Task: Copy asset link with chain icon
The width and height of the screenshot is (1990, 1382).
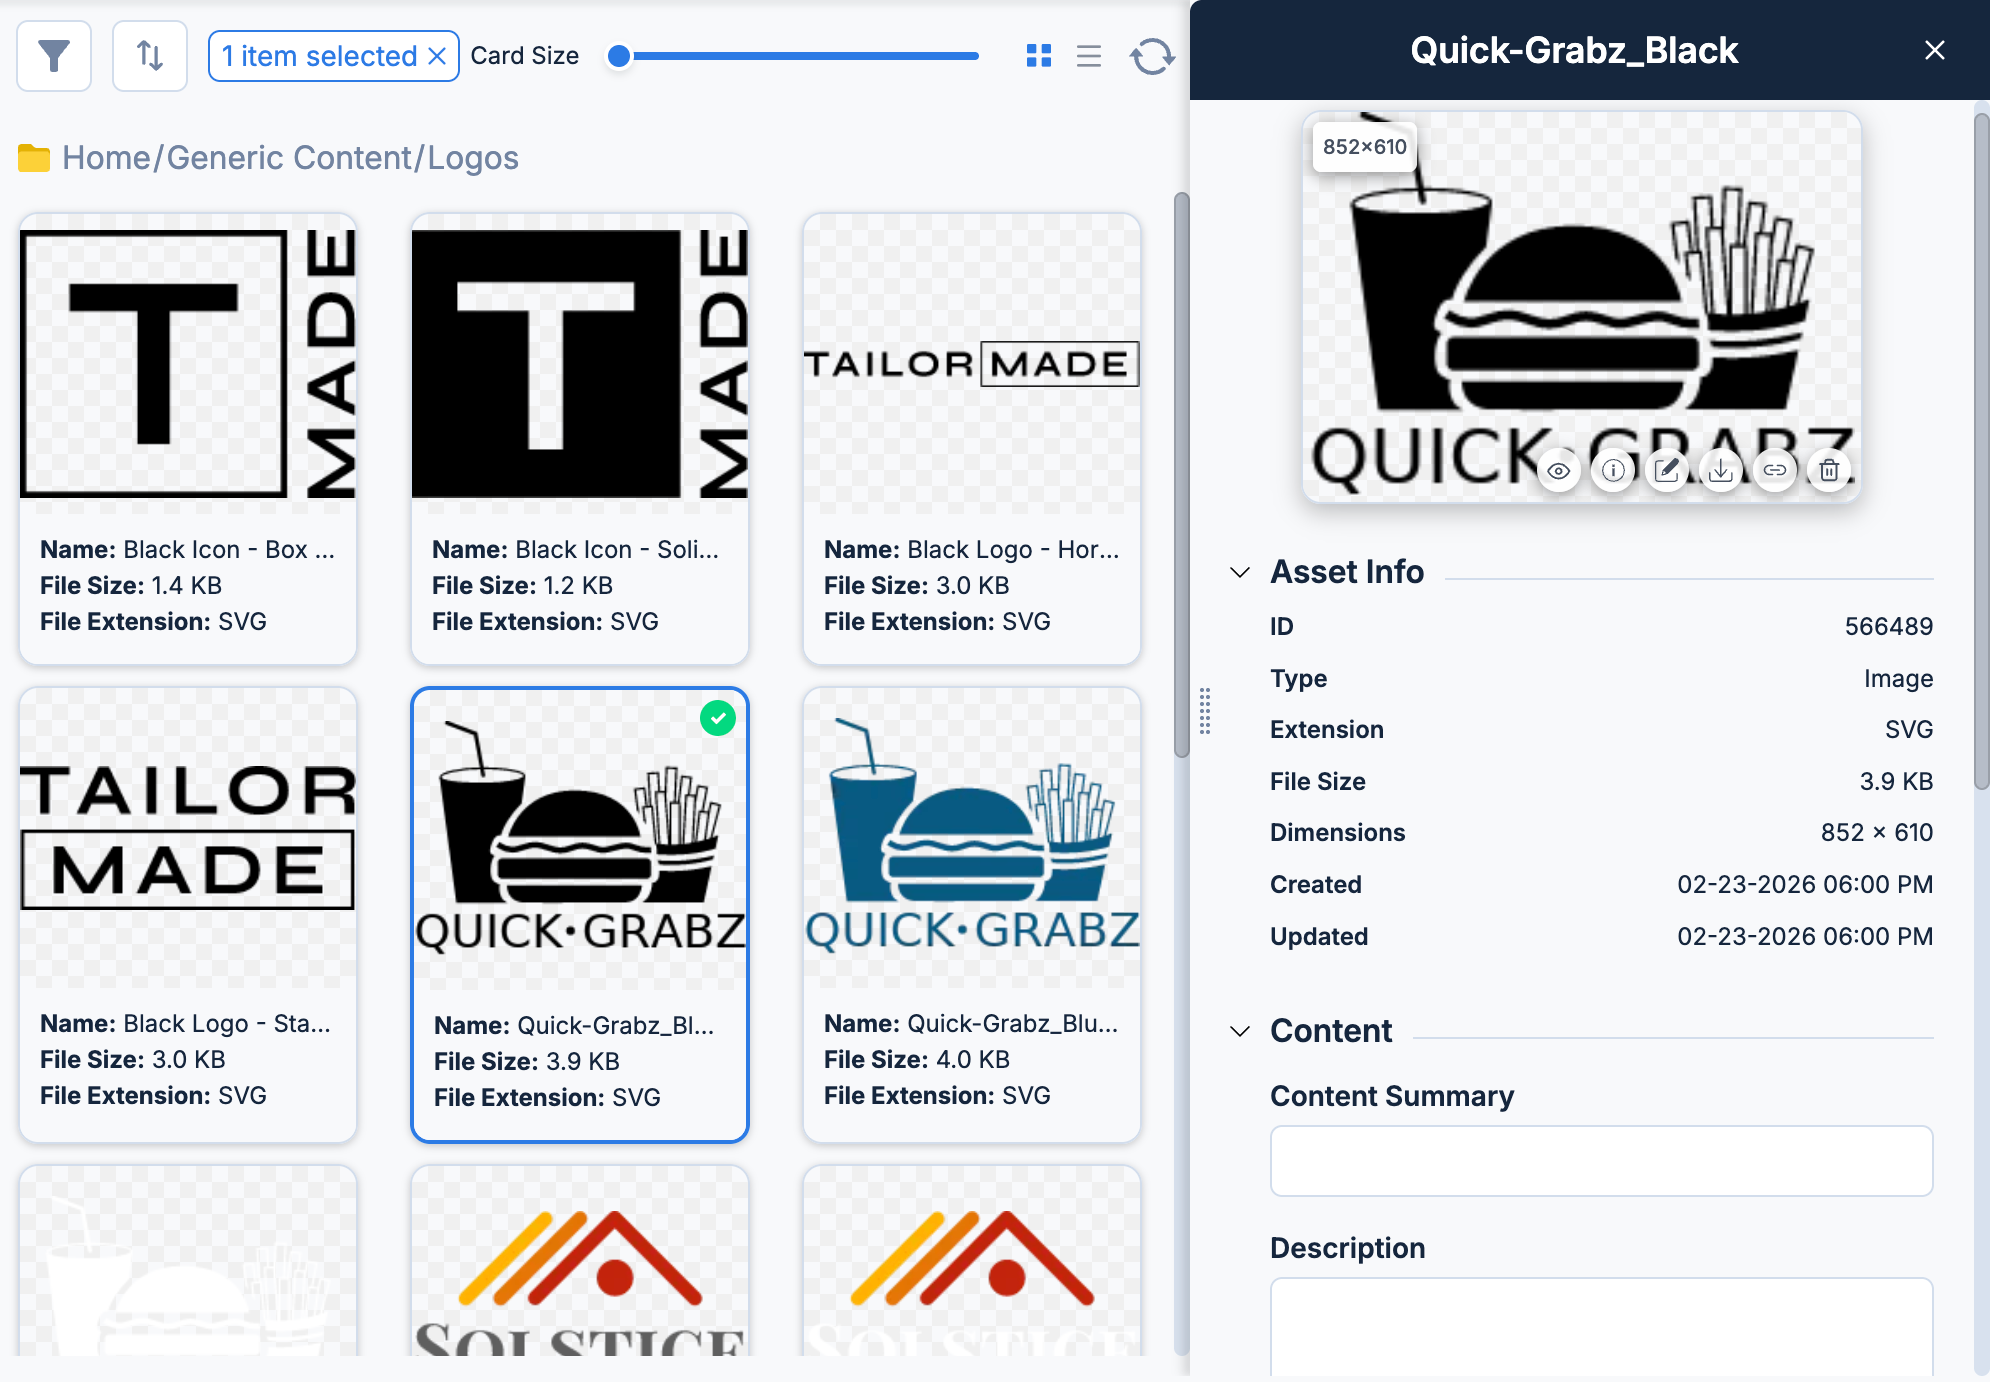Action: pos(1775,470)
